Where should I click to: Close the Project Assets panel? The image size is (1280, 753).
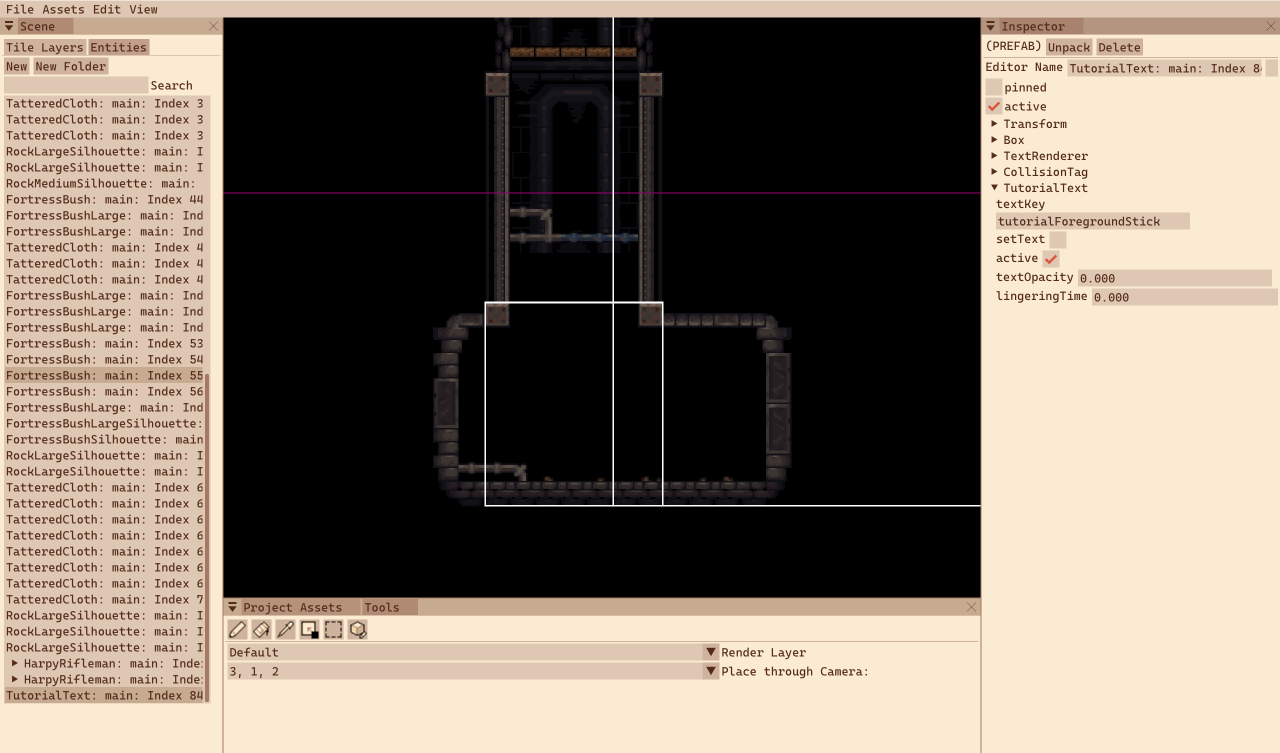point(971,607)
